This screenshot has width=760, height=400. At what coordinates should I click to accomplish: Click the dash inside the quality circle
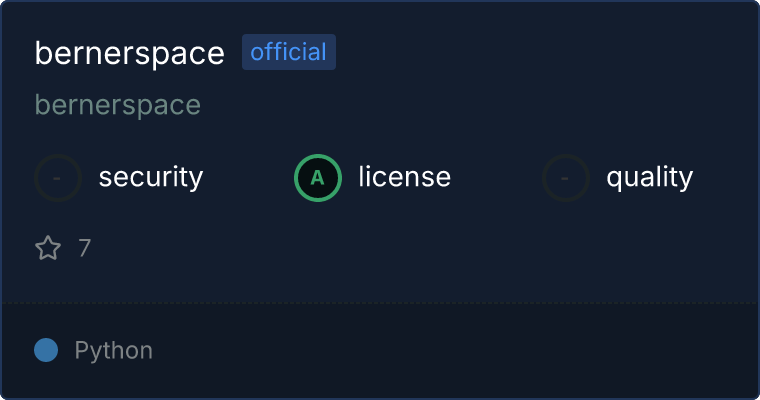click(x=566, y=178)
